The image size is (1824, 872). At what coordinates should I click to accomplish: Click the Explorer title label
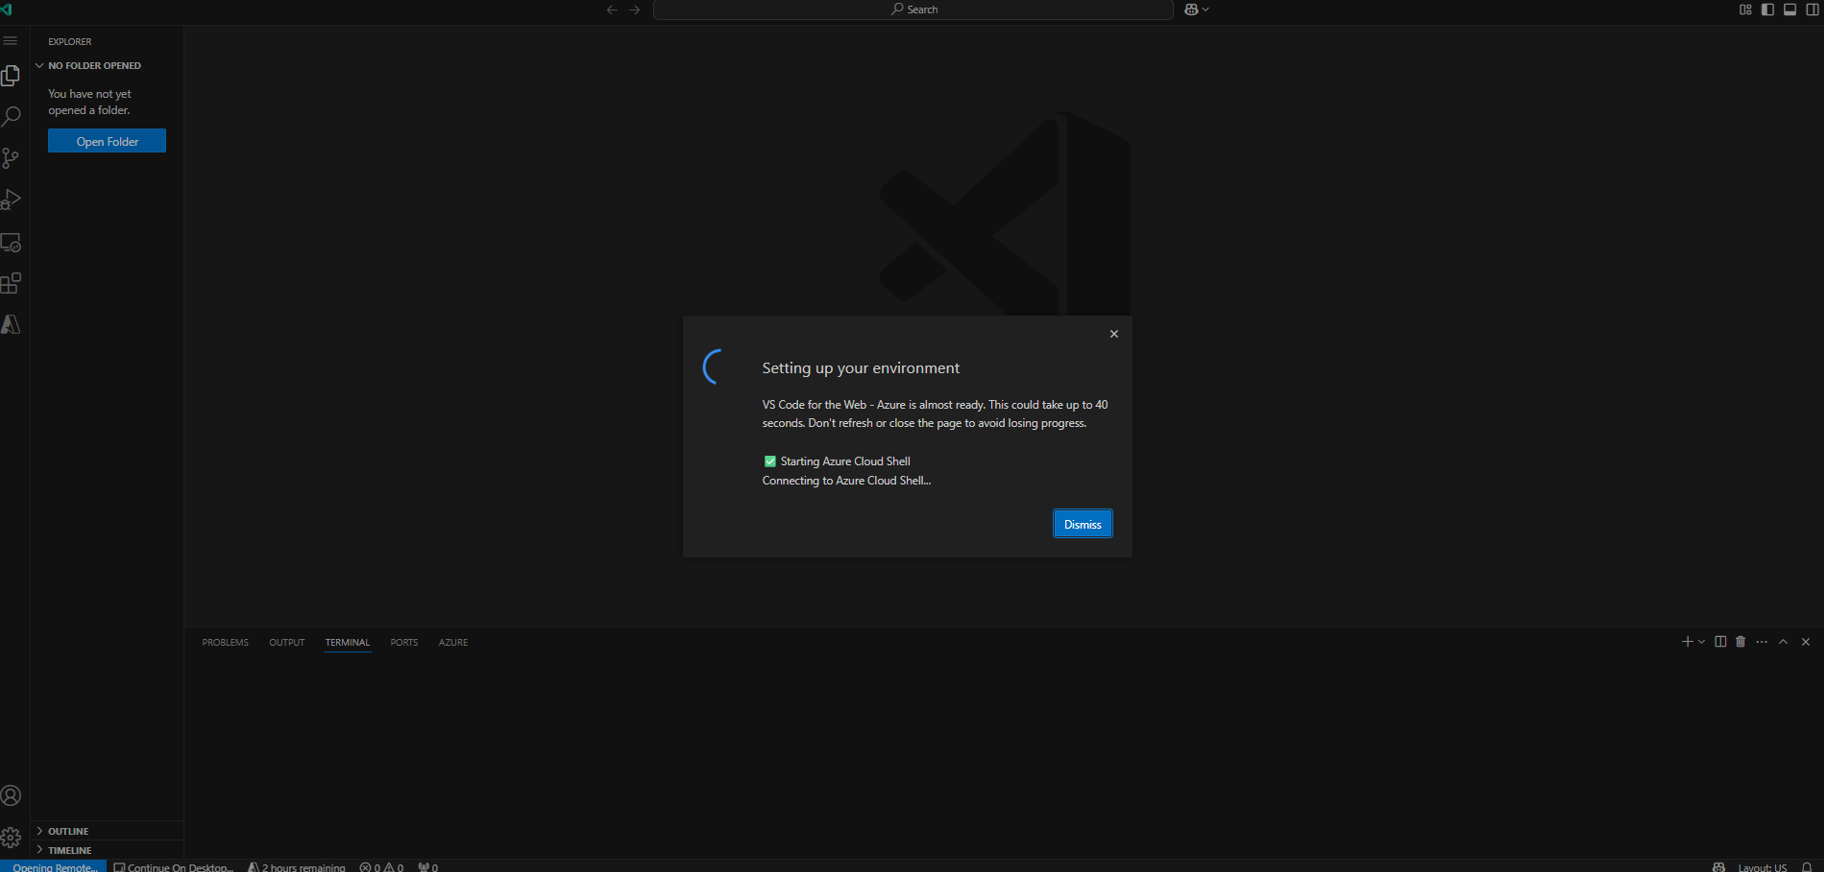(70, 42)
